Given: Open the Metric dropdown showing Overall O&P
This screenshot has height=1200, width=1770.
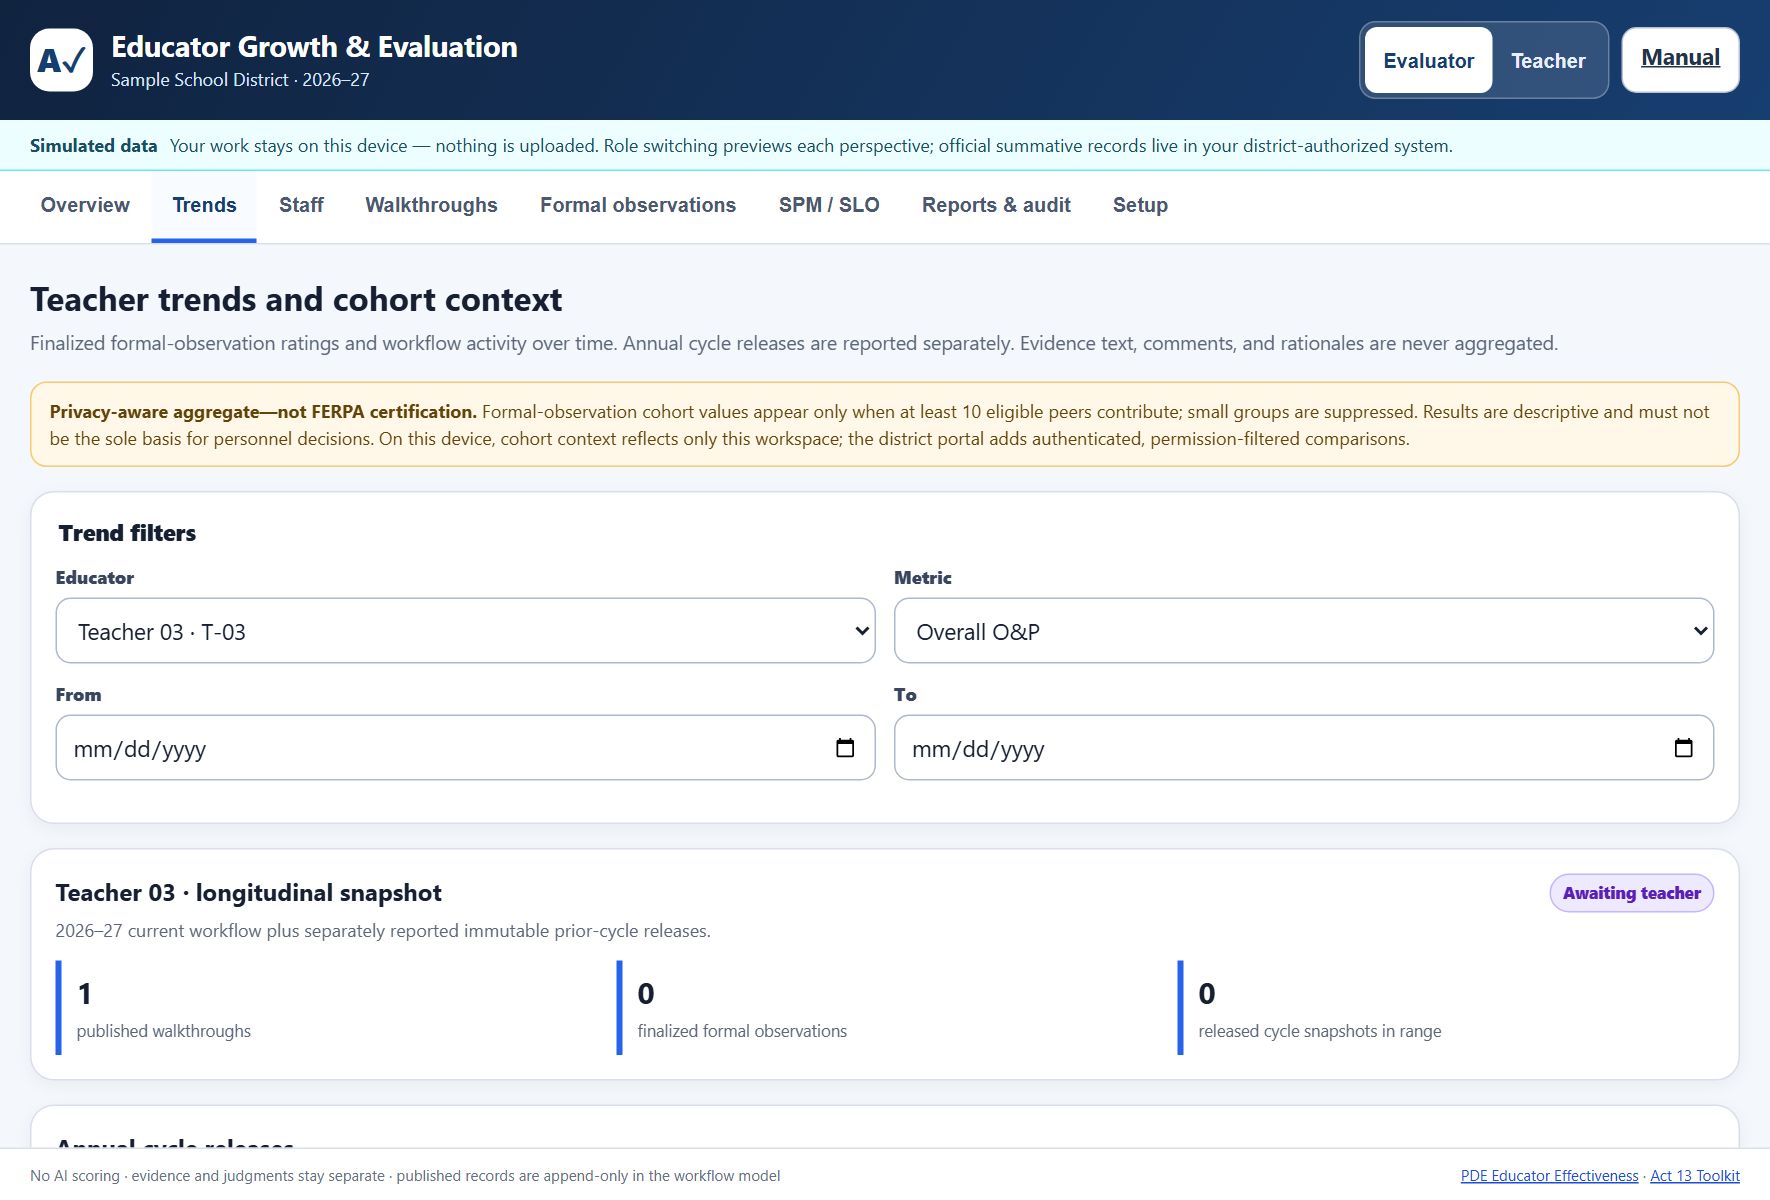Looking at the screenshot, I should (x=1304, y=631).
